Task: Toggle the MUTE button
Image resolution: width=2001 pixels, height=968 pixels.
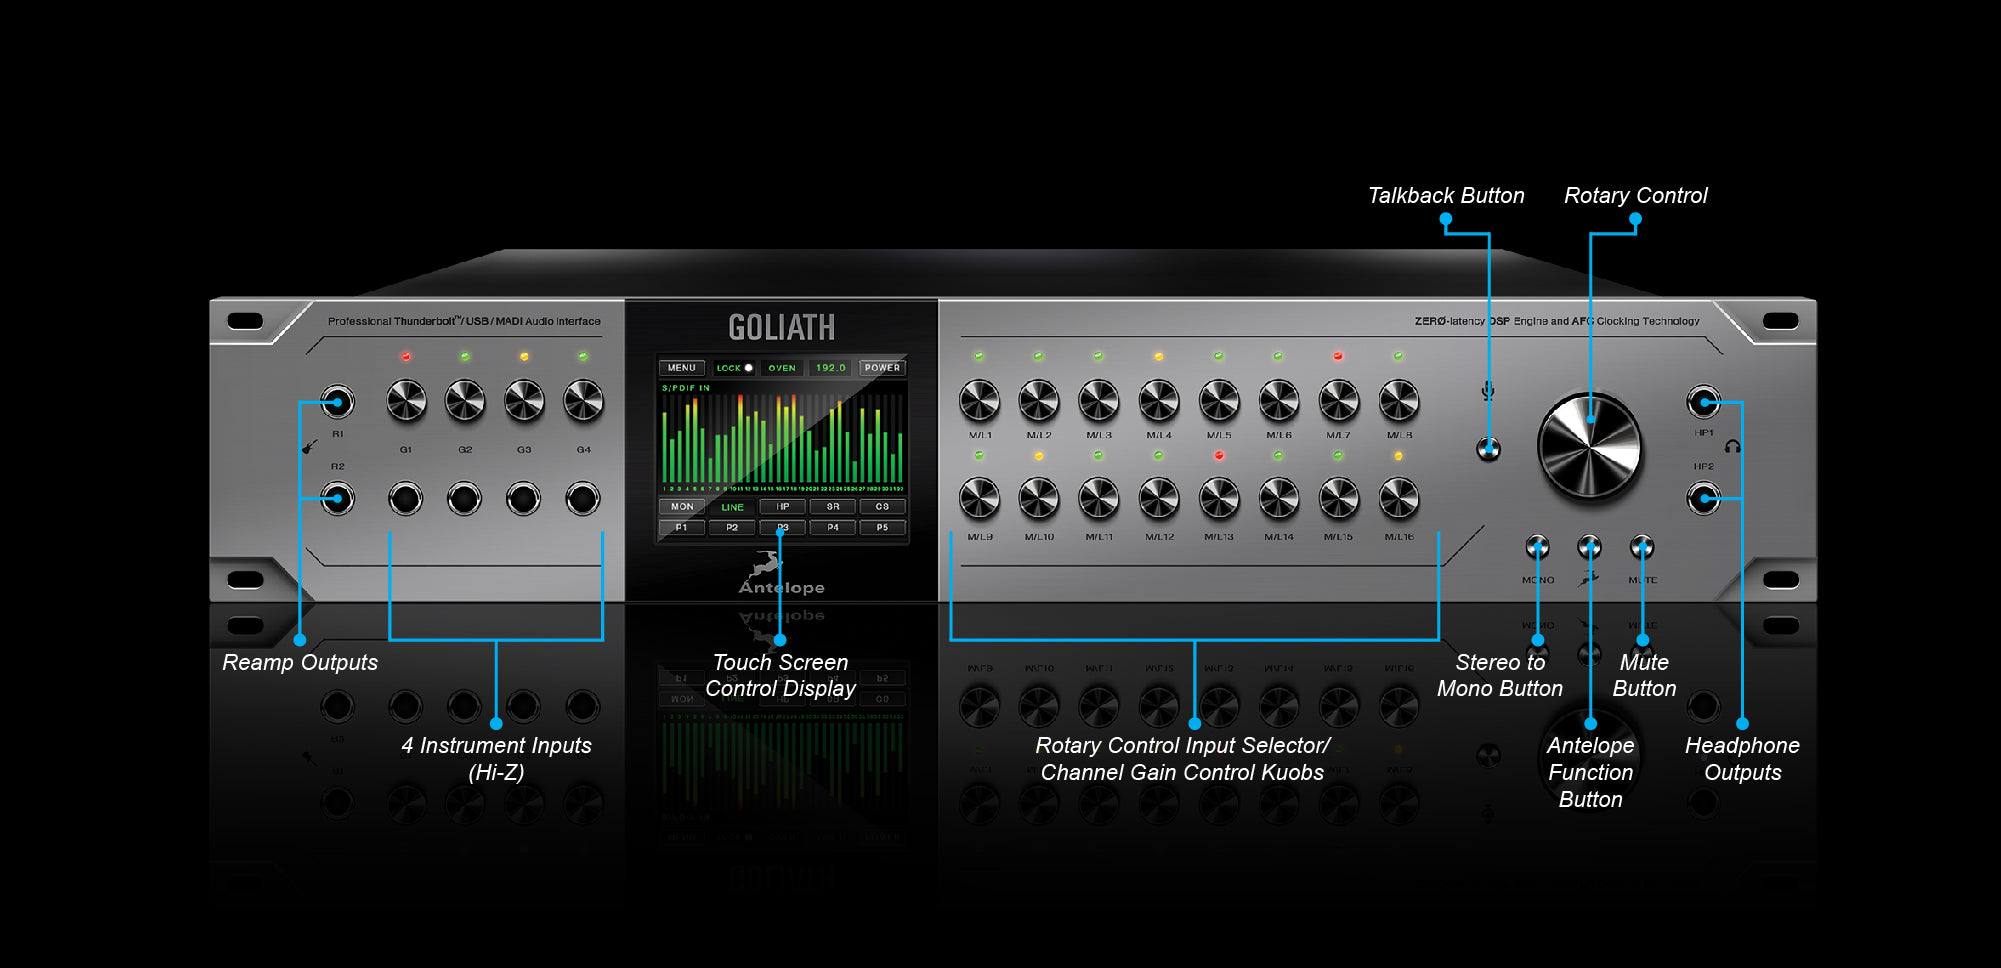Action: (x=1641, y=547)
